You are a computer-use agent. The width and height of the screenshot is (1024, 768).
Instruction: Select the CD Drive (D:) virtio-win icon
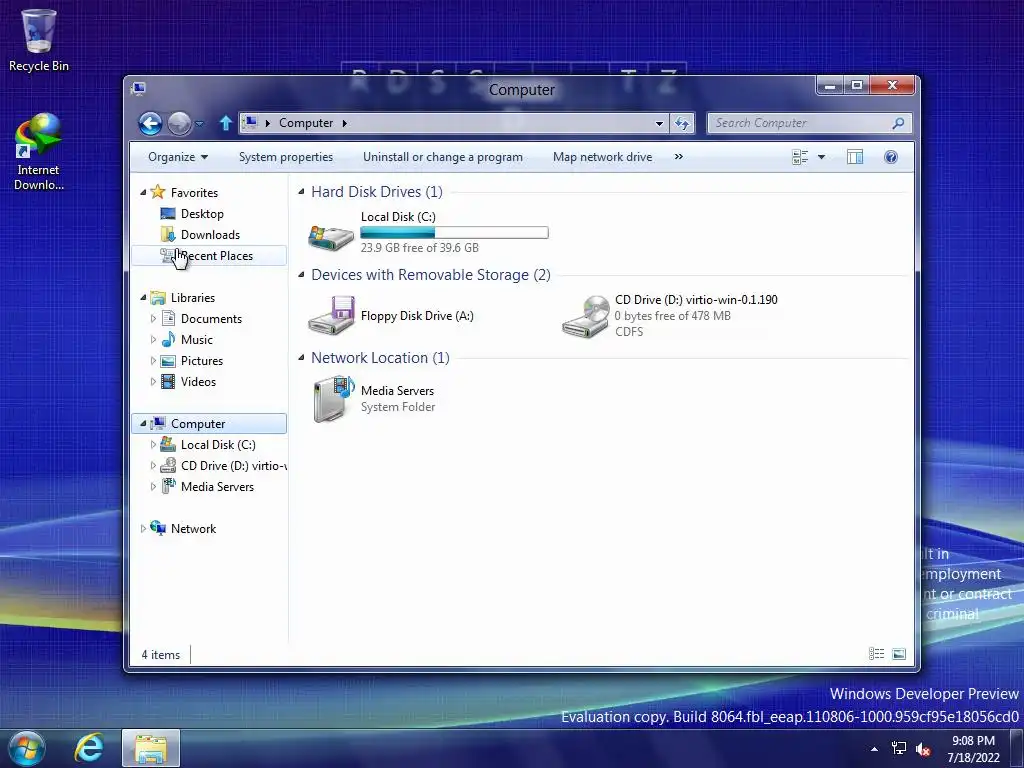coord(586,316)
